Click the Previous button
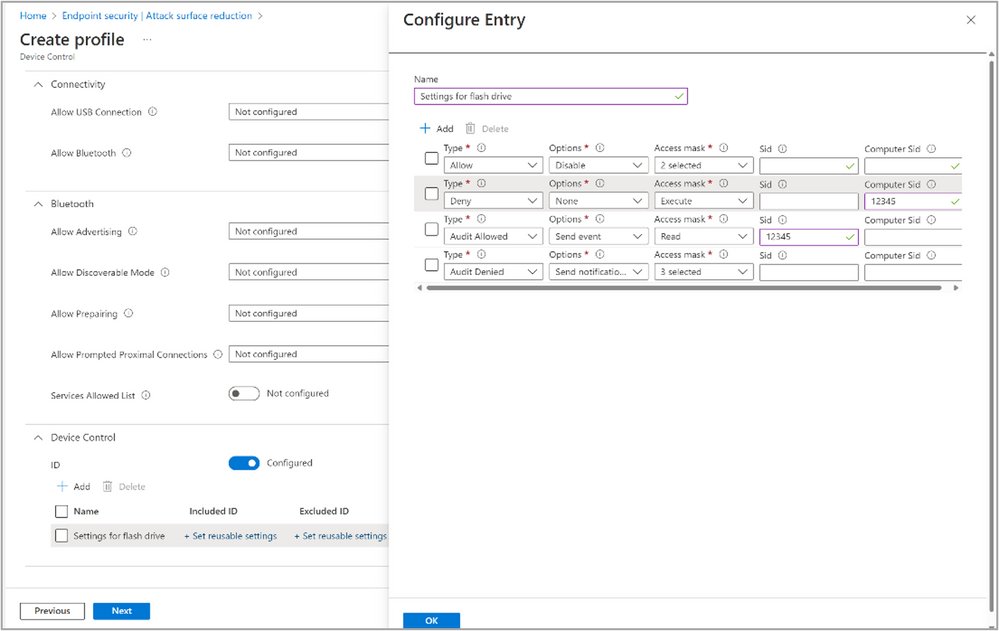This screenshot has width=999, height=631. 52,611
